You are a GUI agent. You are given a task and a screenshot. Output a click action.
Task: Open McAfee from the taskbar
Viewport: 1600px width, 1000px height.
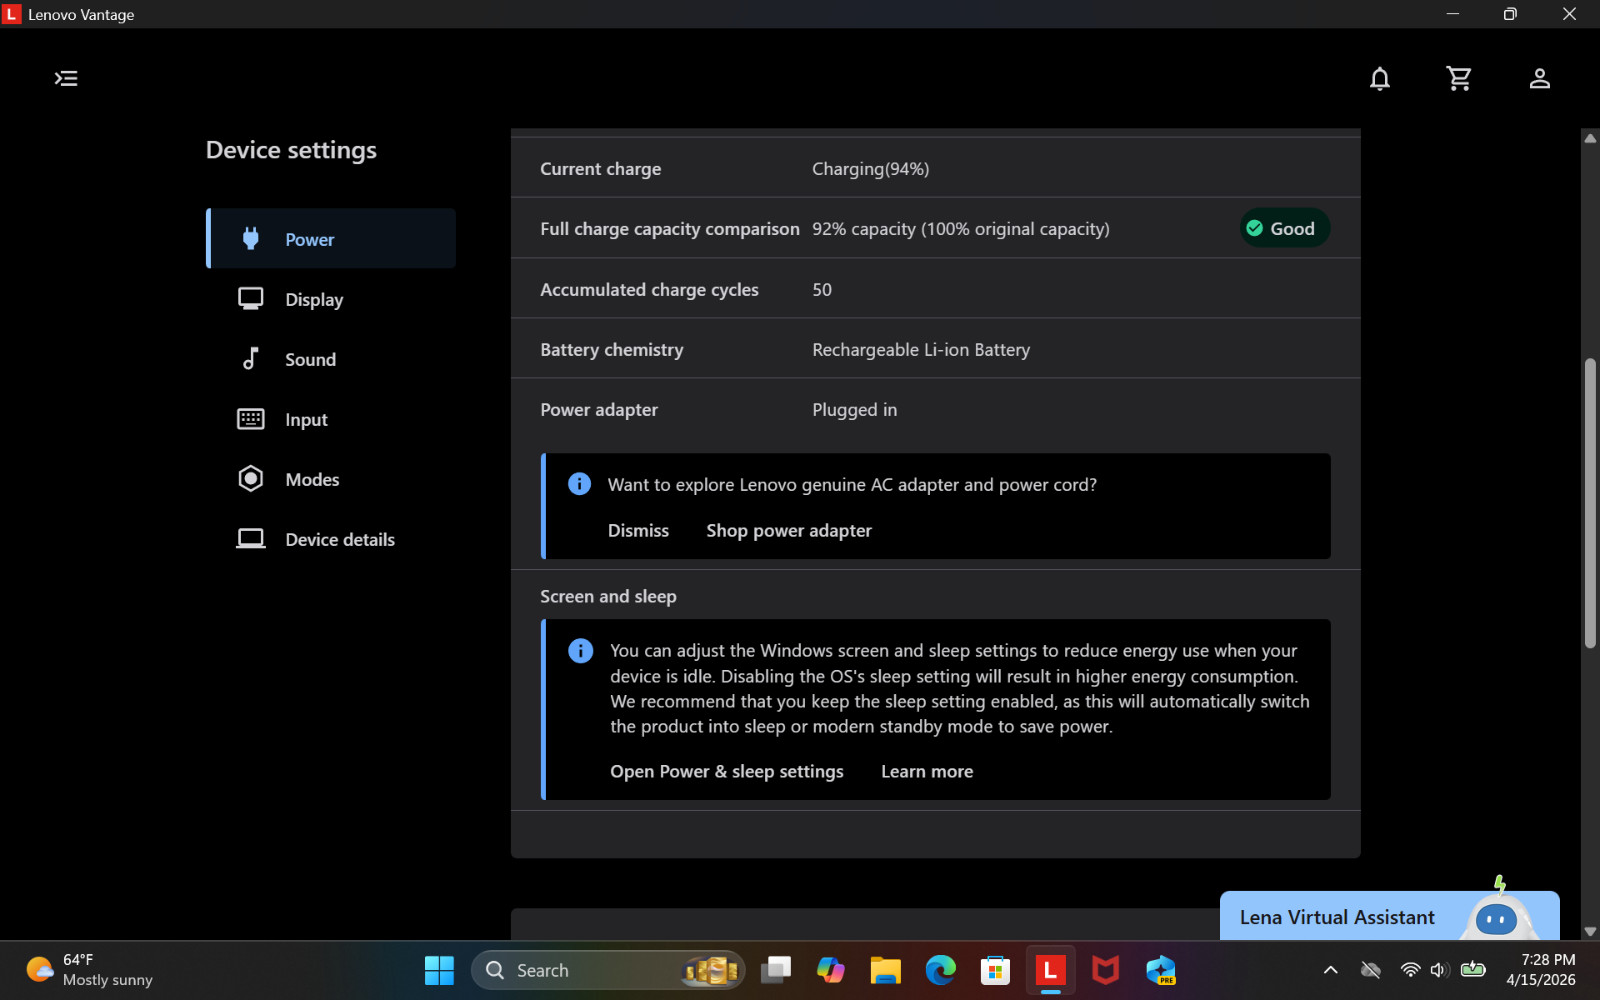pos(1105,970)
